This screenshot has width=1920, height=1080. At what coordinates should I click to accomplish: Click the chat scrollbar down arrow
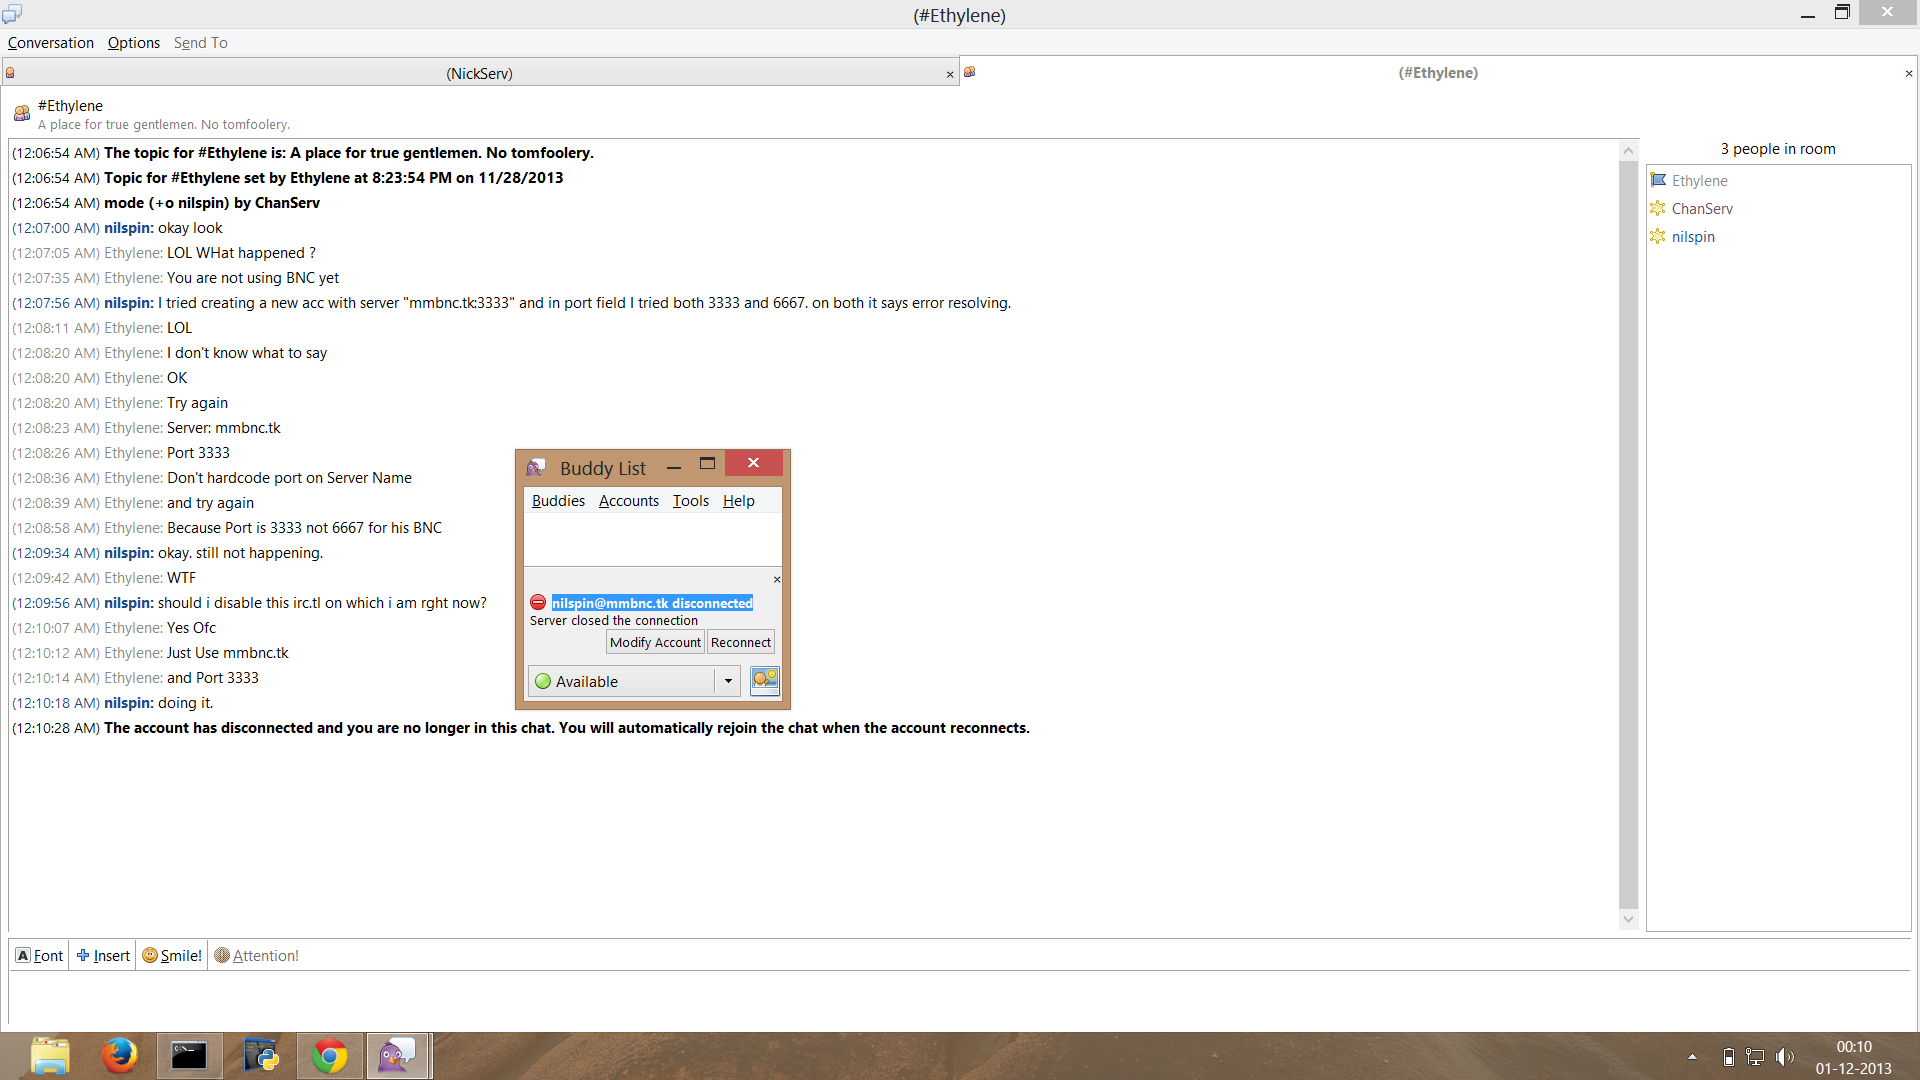pos(1628,919)
